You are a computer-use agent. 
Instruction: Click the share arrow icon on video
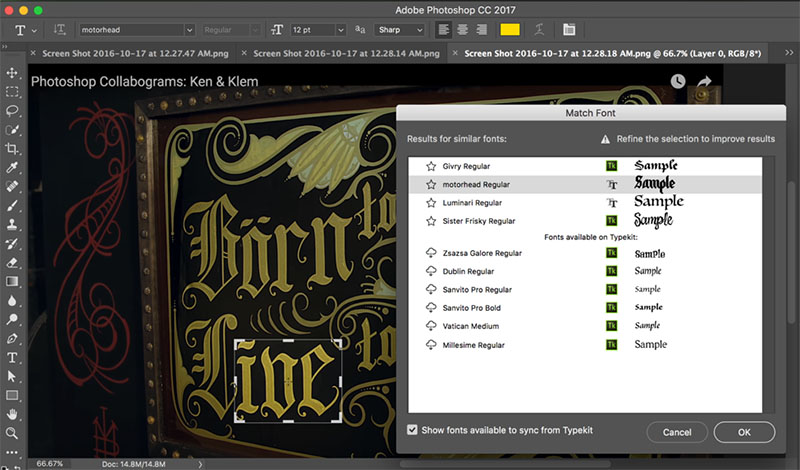pos(704,81)
